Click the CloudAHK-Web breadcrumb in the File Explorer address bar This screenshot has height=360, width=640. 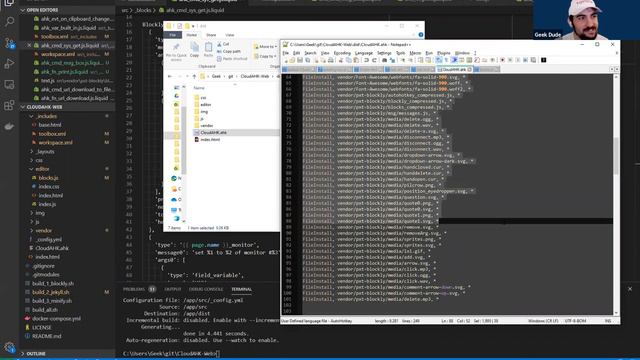(x=255, y=76)
